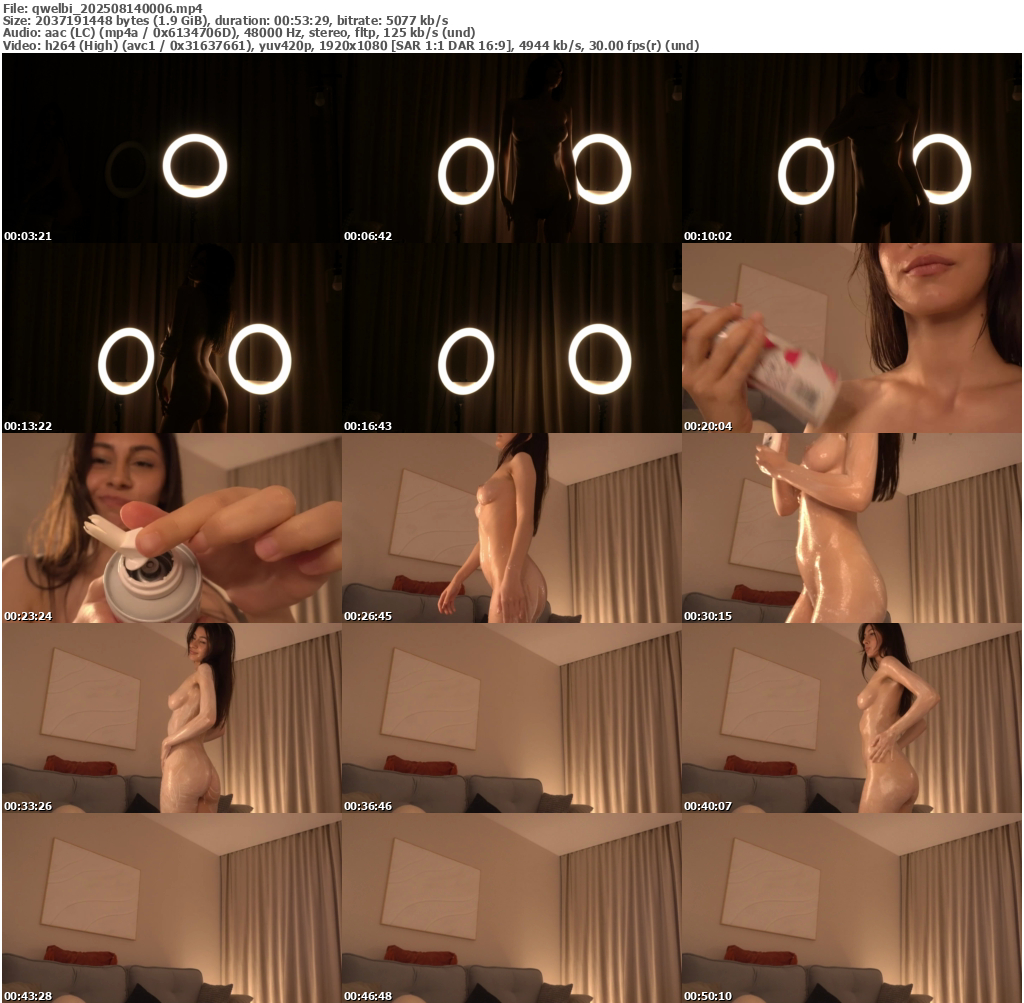The image size is (1024, 1003).
Task: Click the frame at 00:16:43
Action: pos(512,338)
